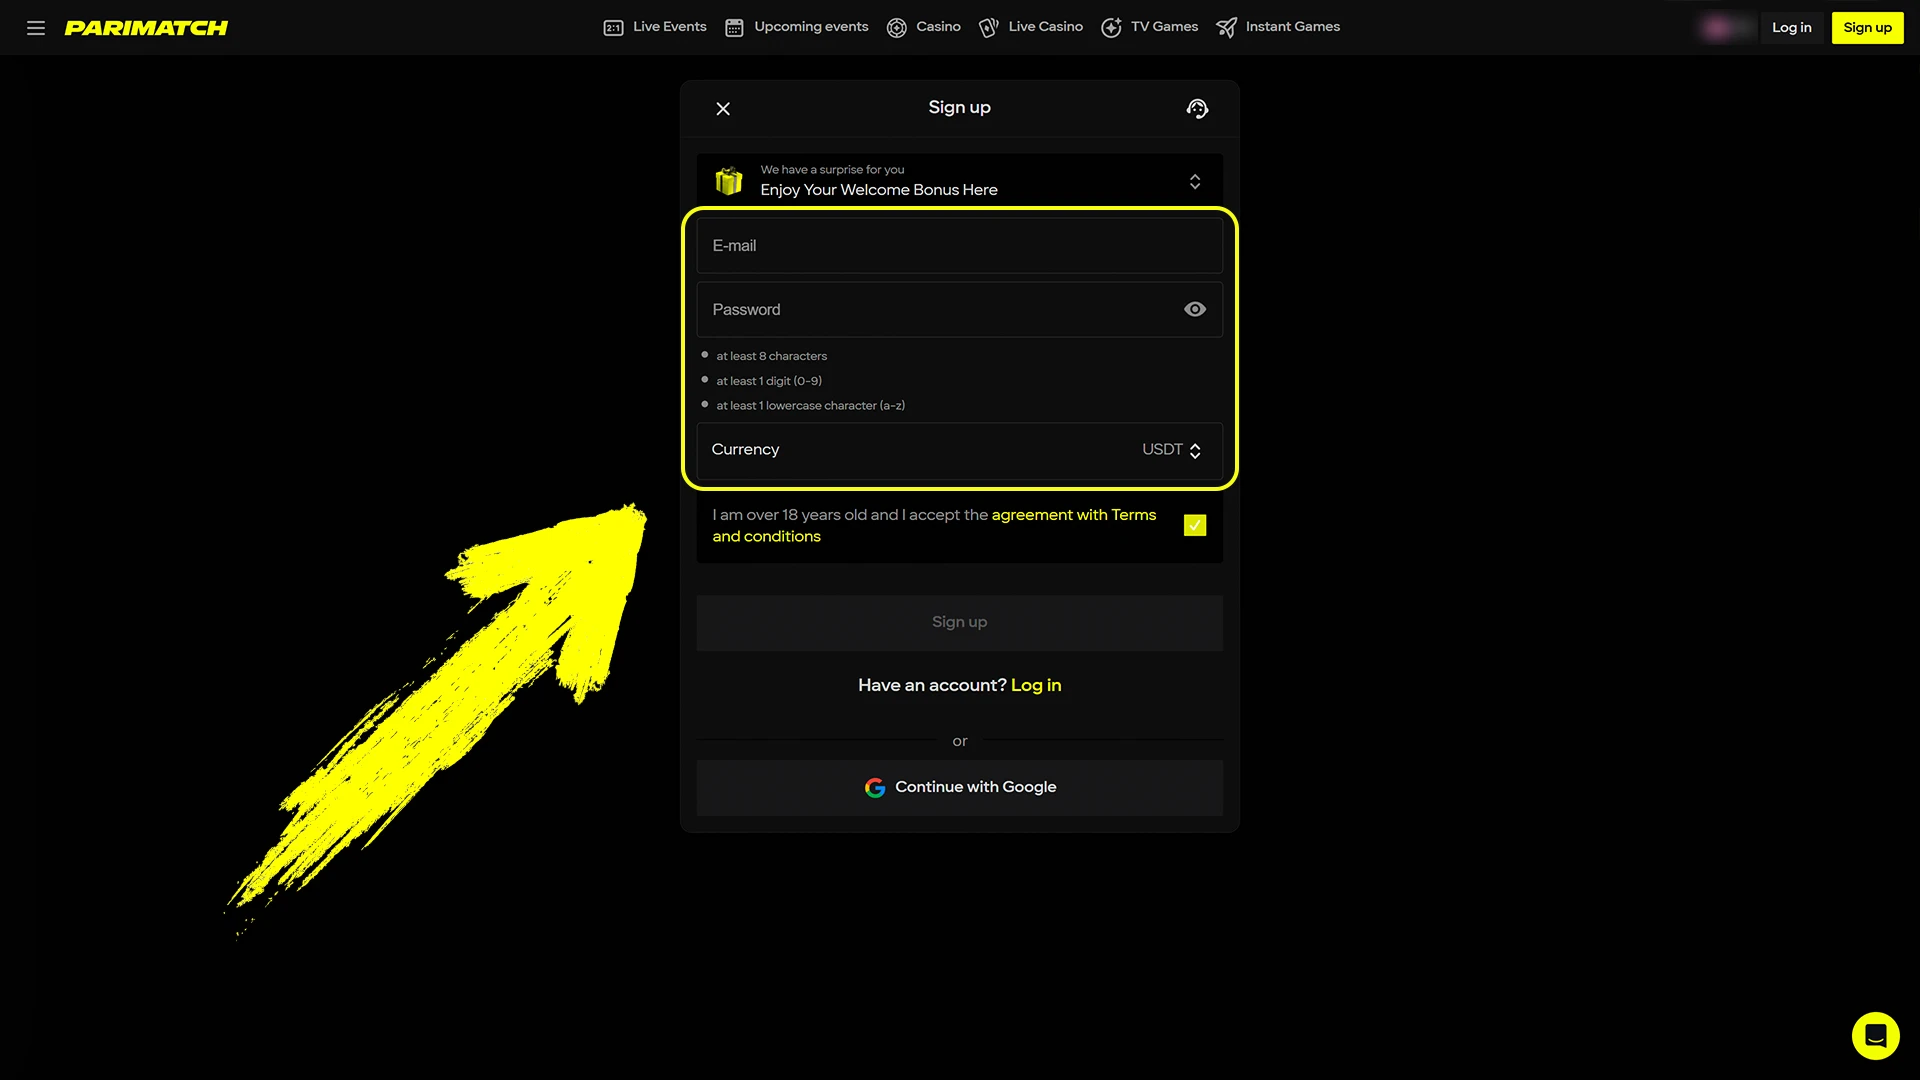Open the agreement with Terms and conditions link
Viewport: 1920px width, 1080px height.
[1074, 514]
